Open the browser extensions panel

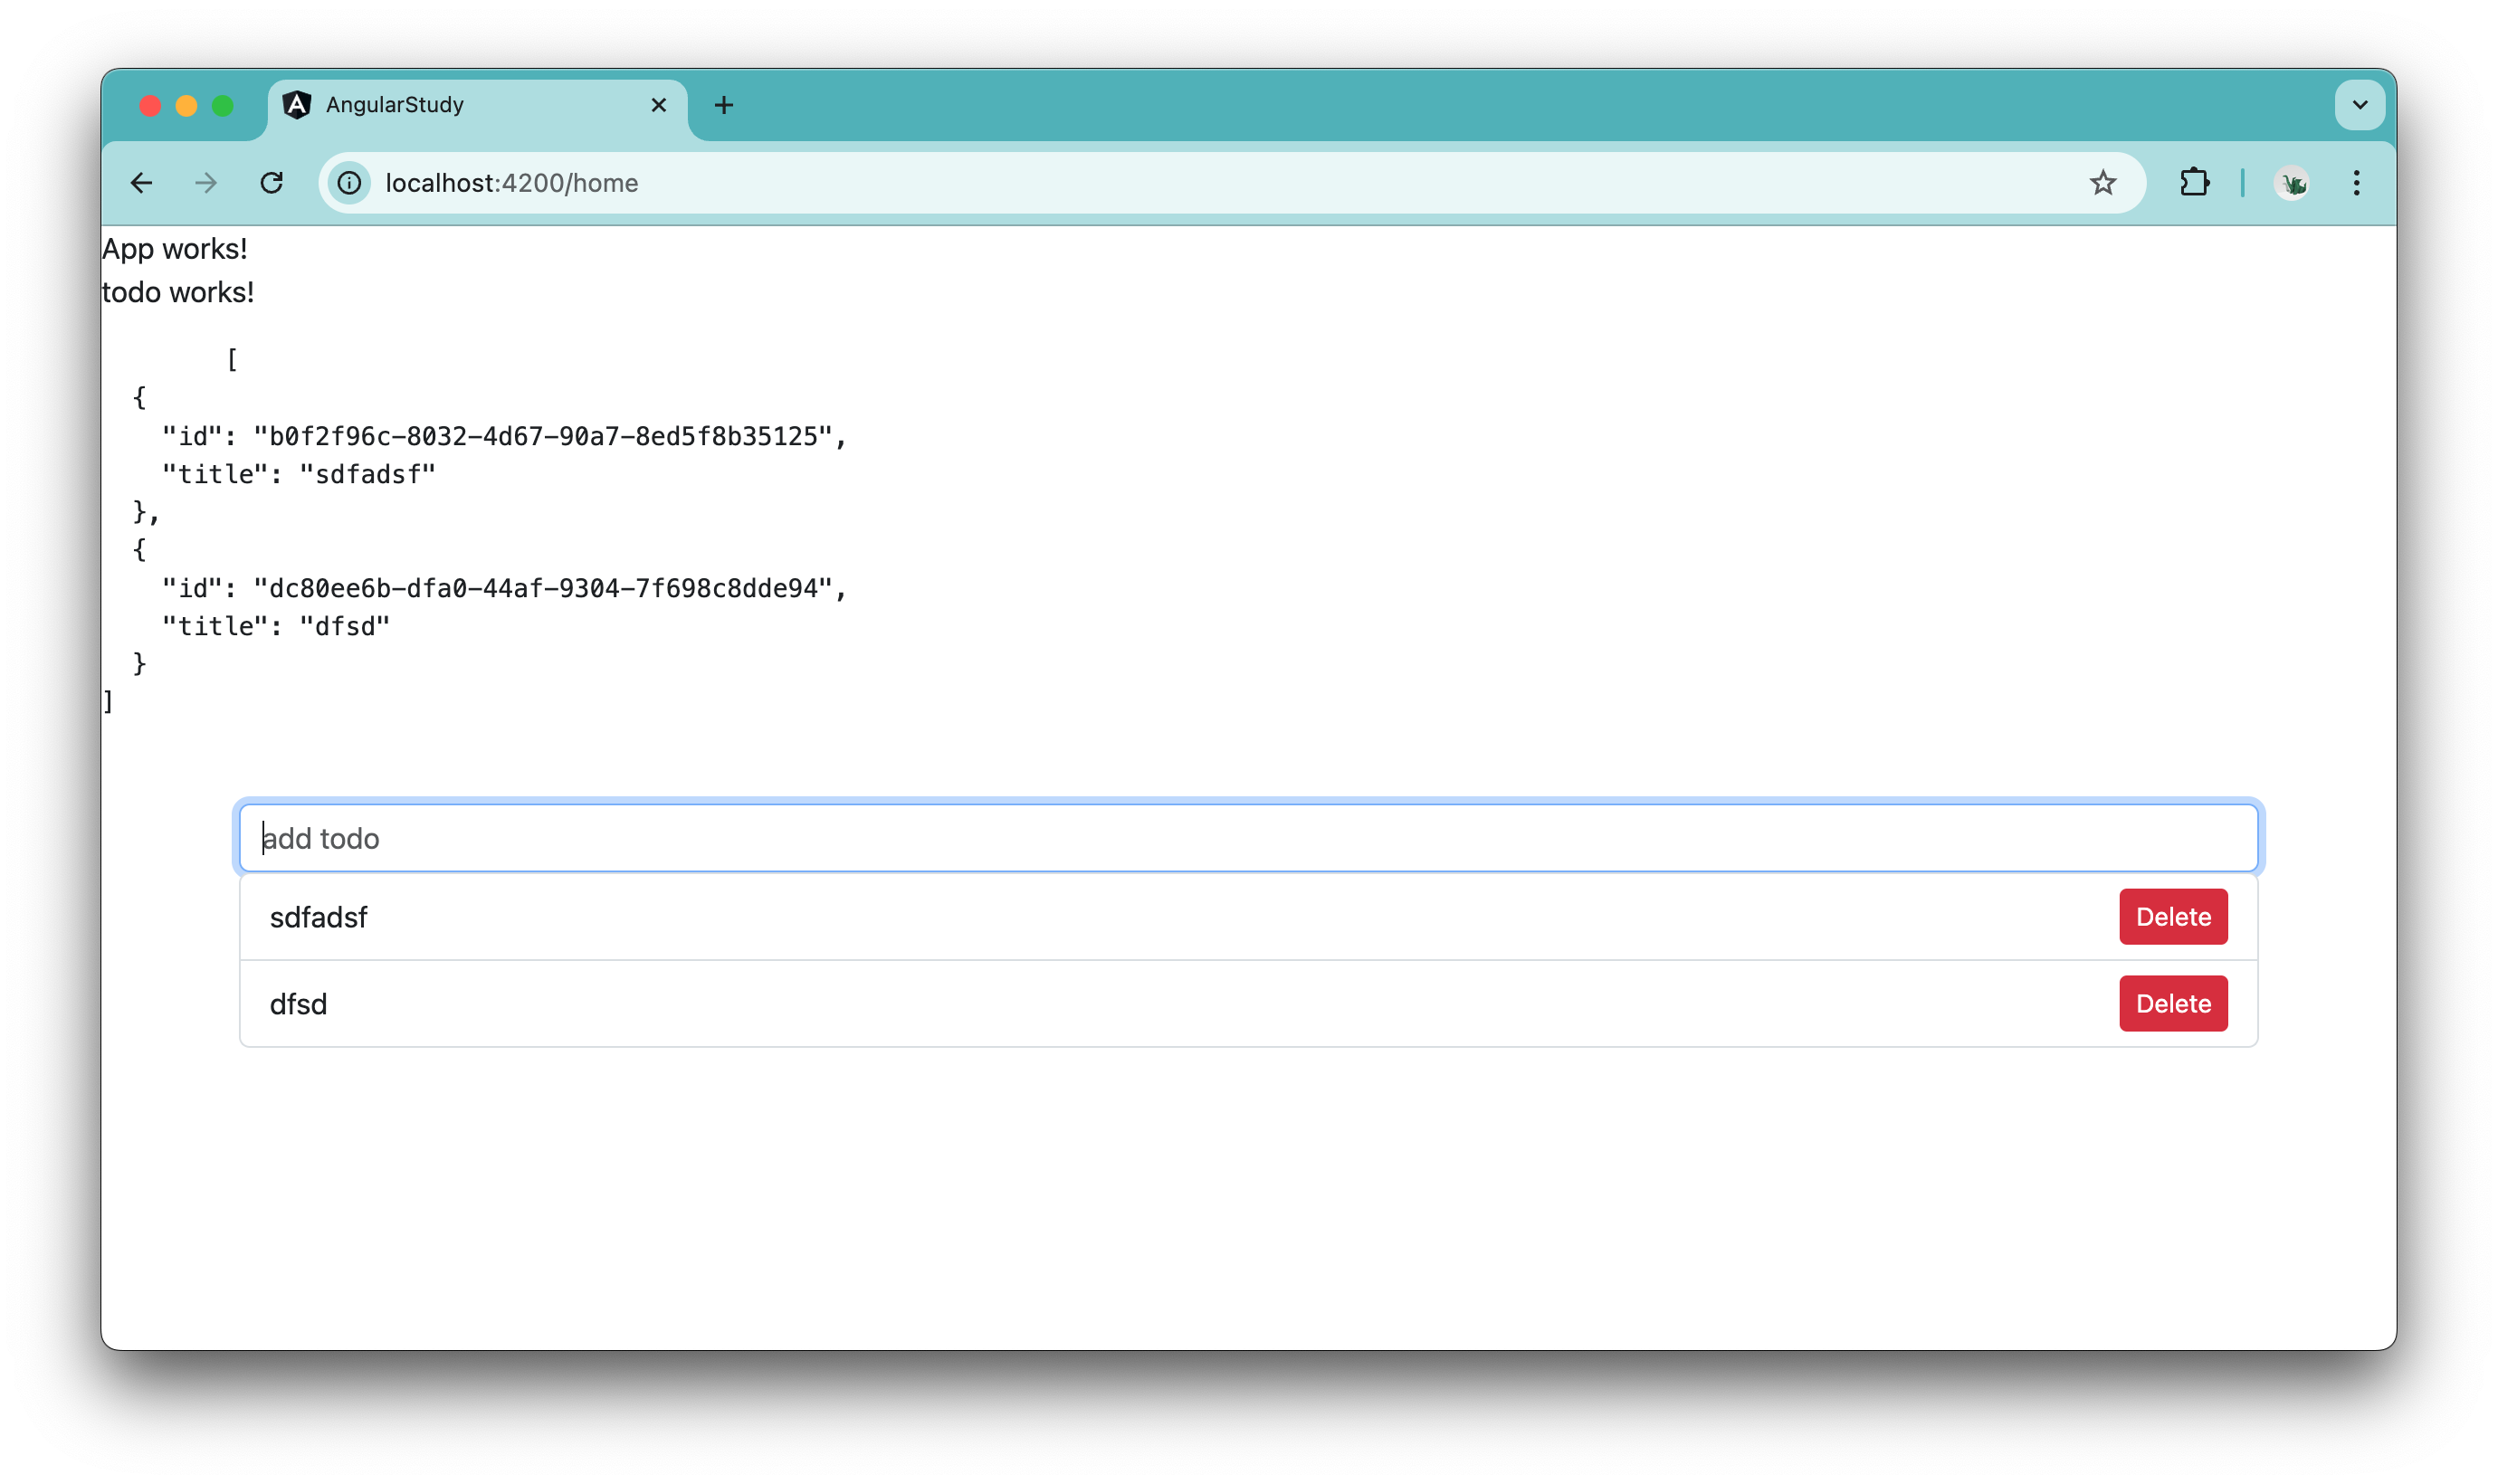2194,182
